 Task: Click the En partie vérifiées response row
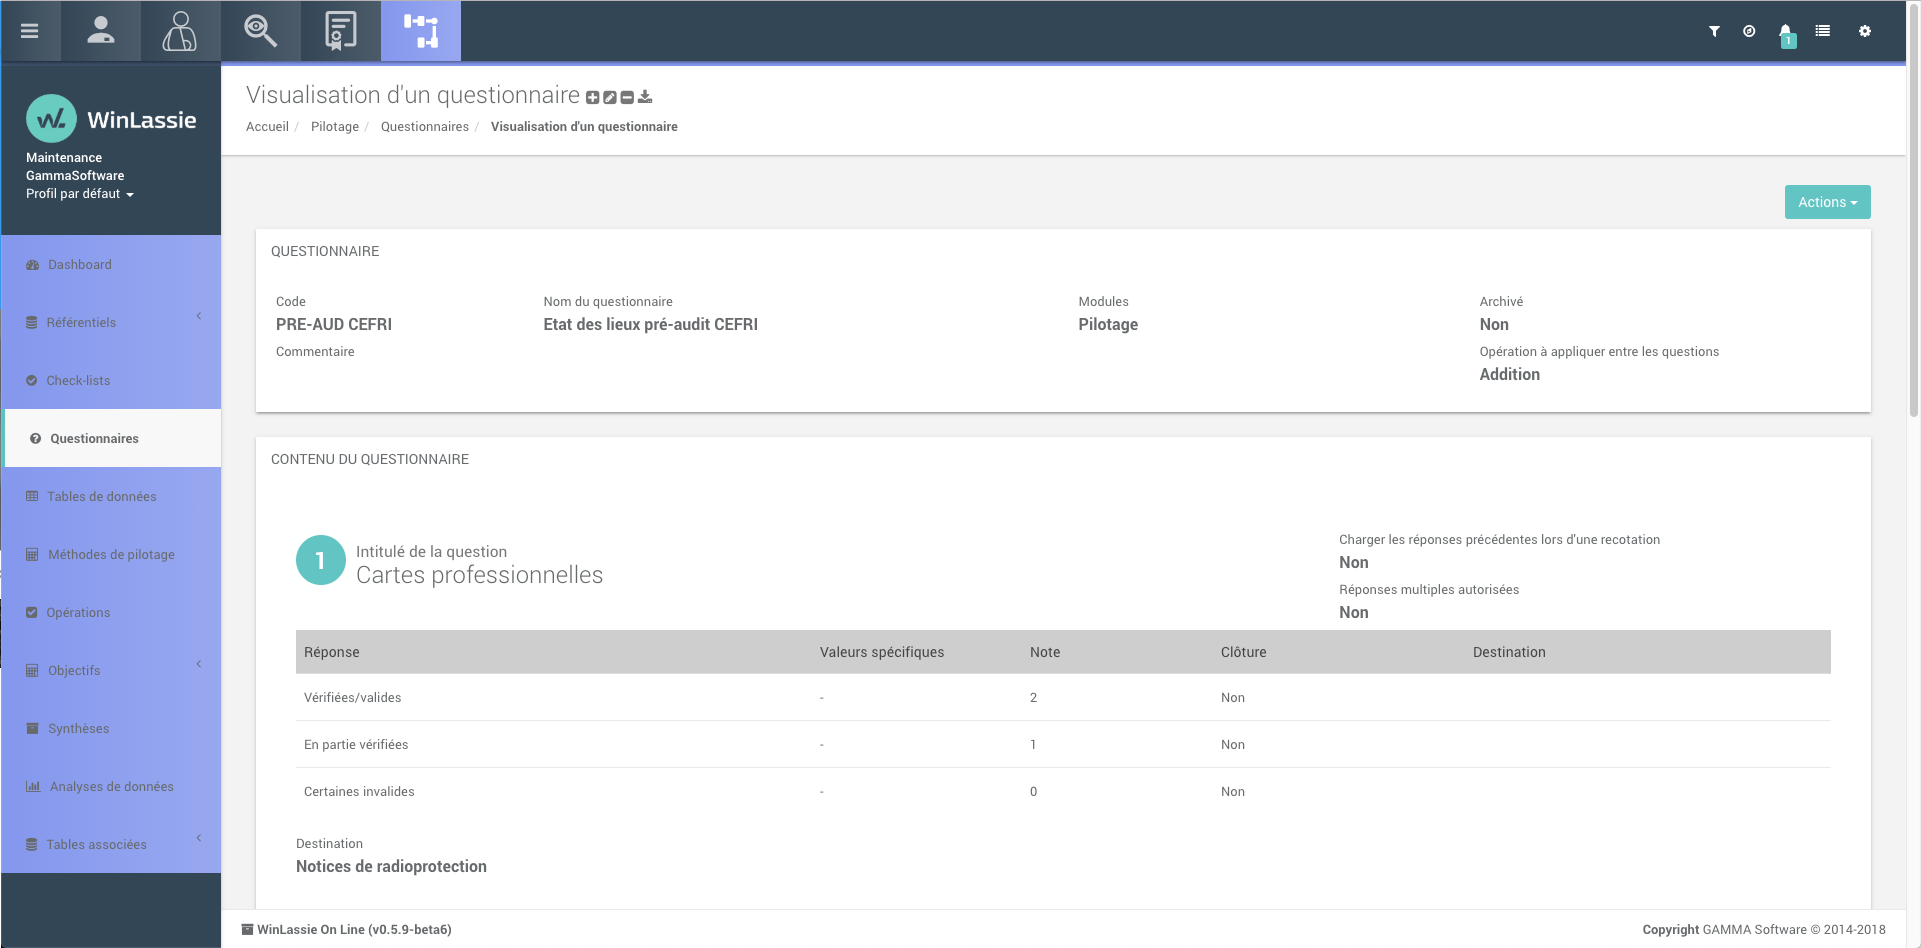pos(1063,744)
